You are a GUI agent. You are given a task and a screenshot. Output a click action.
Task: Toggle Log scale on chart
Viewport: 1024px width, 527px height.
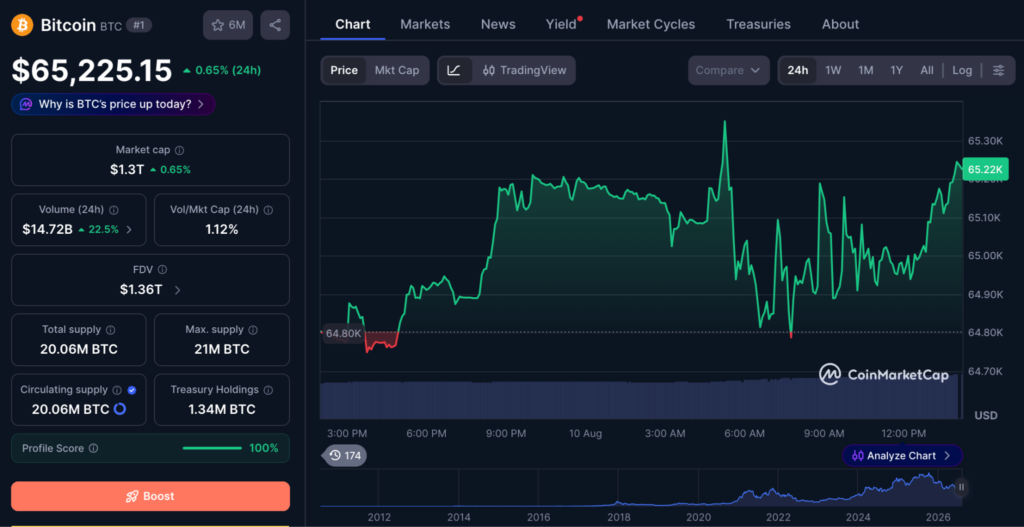pos(962,71)
